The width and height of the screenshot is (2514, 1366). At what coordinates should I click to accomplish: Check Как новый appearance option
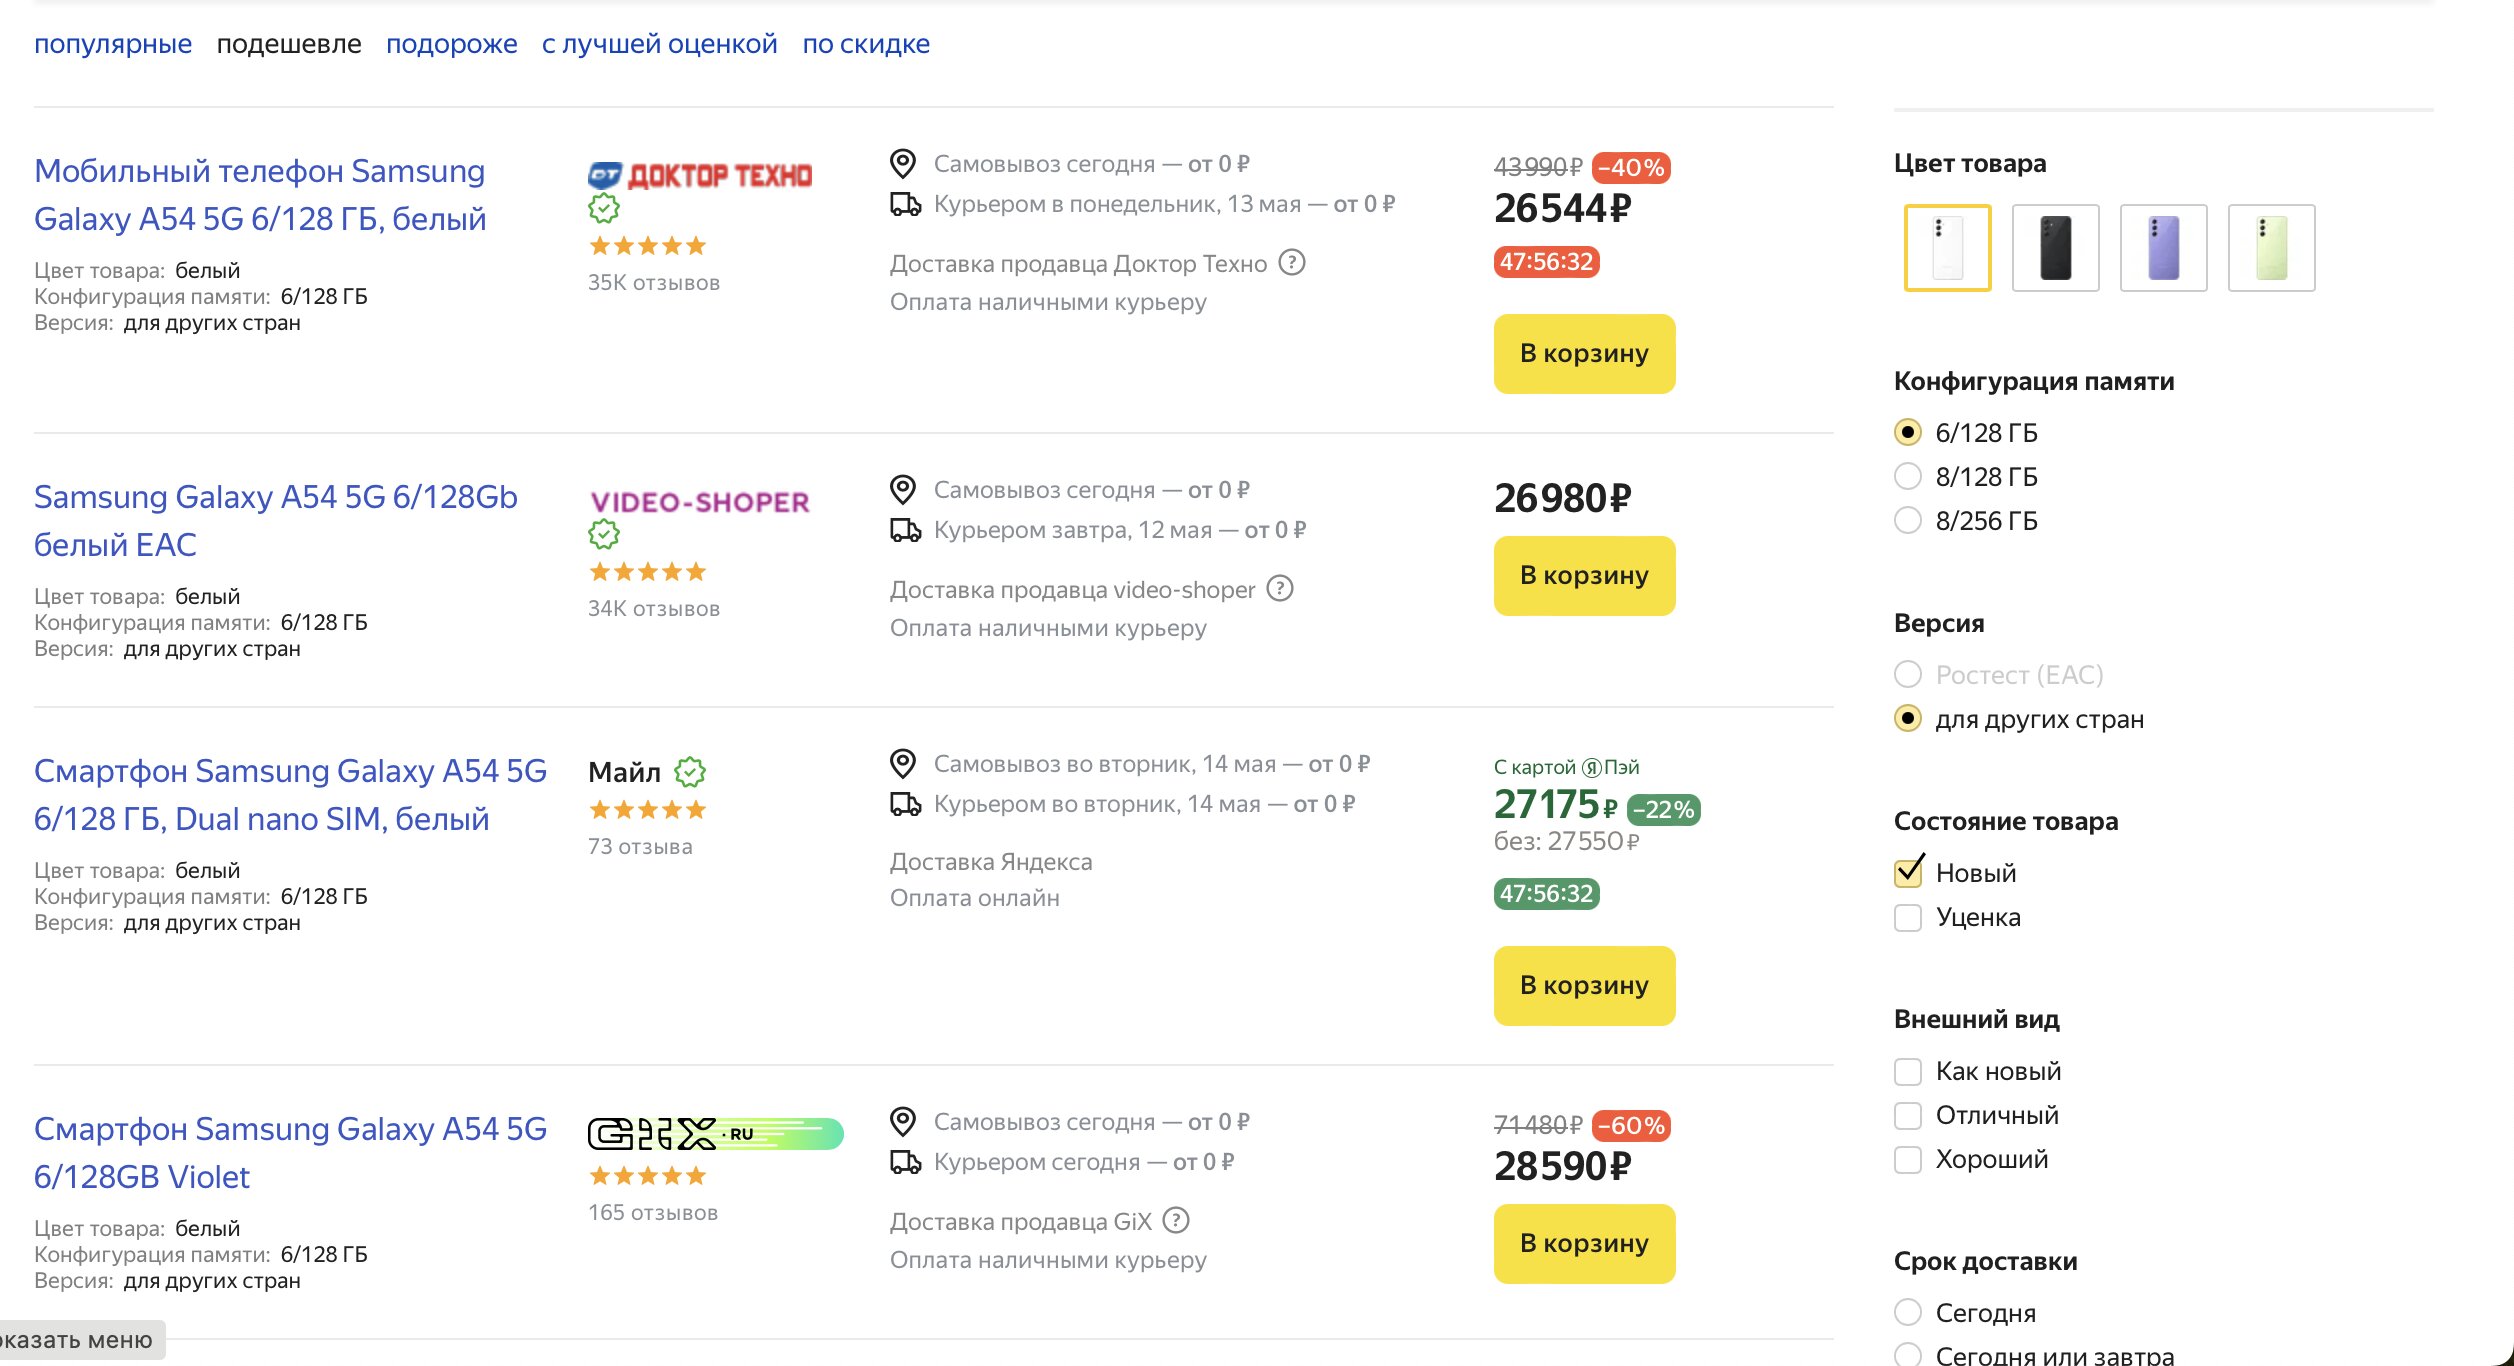coord(1908,1071)
